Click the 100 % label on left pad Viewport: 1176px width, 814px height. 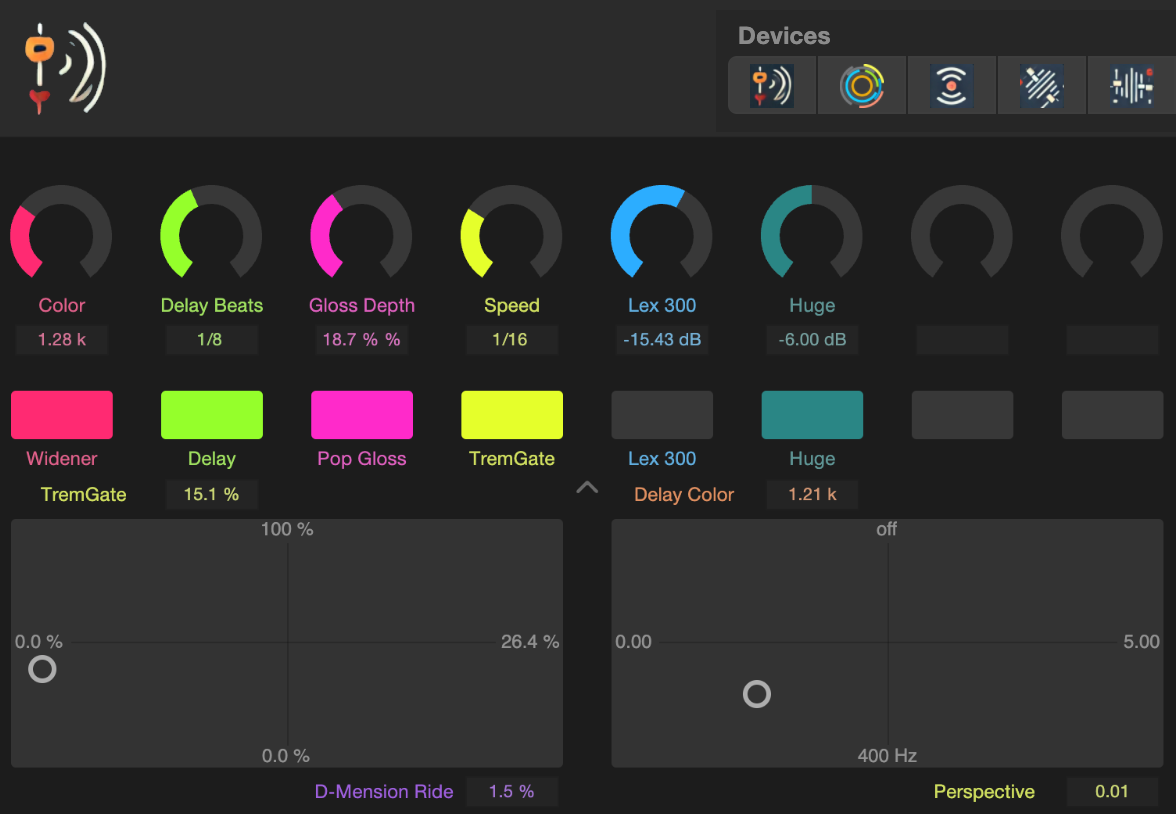(287, 529)
